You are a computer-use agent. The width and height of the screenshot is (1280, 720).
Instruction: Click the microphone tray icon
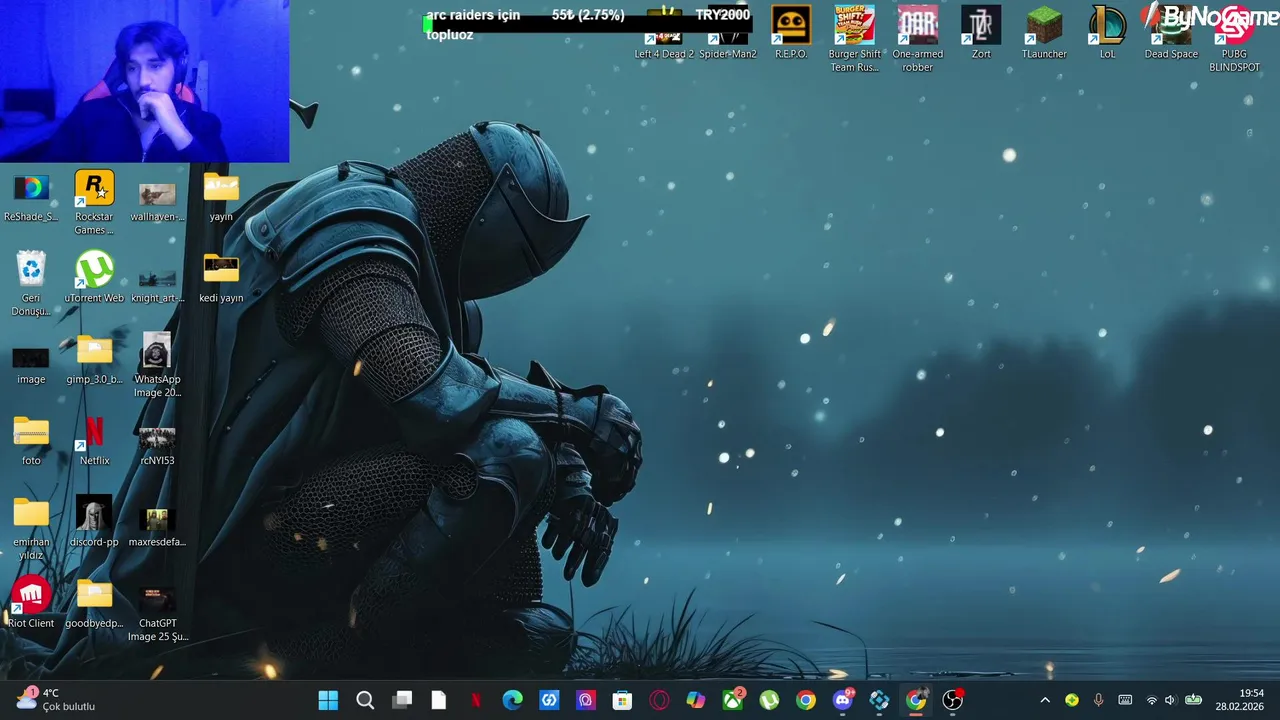(x=1098, y=700)
